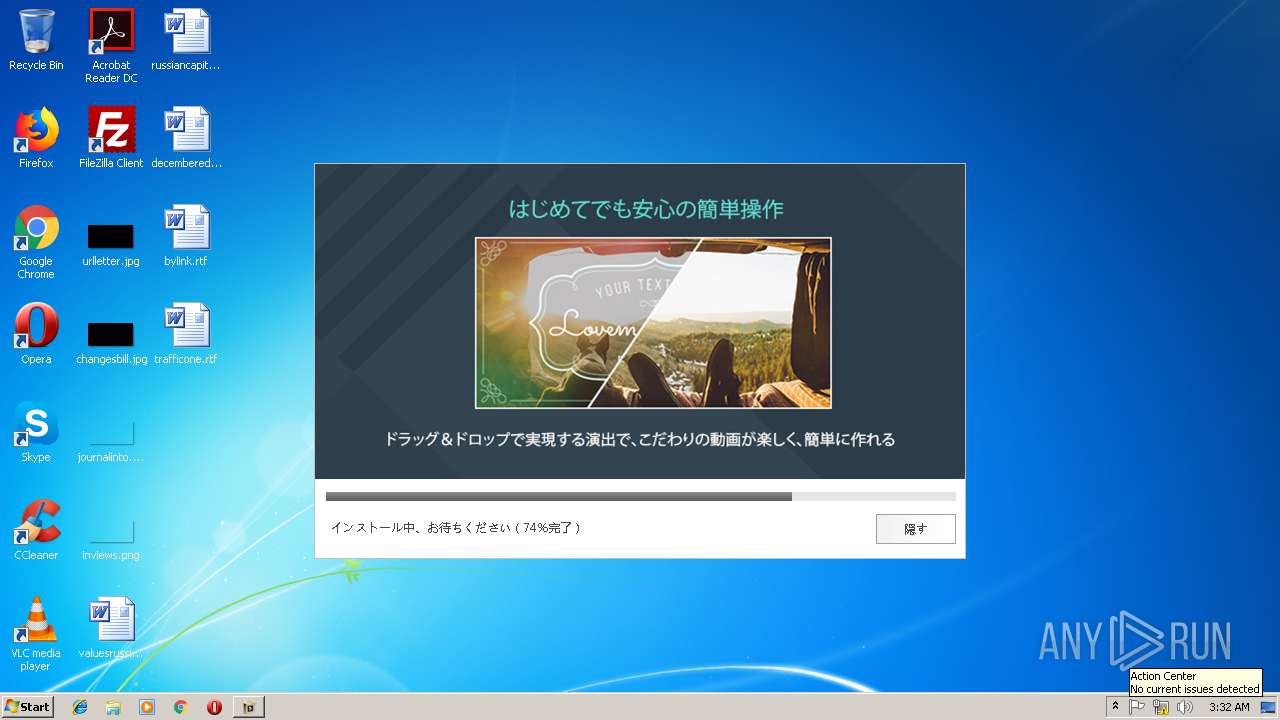
Task: Open the Recycle Bin desktop icon
Action: (36, 40)
